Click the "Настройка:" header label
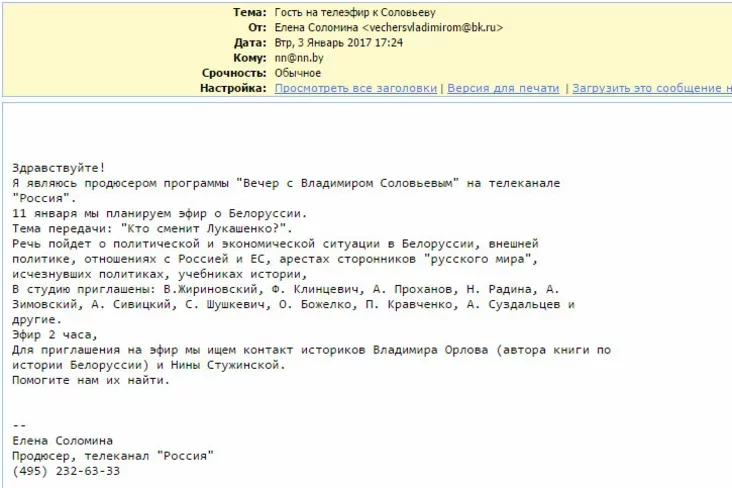 click(233, 88)
